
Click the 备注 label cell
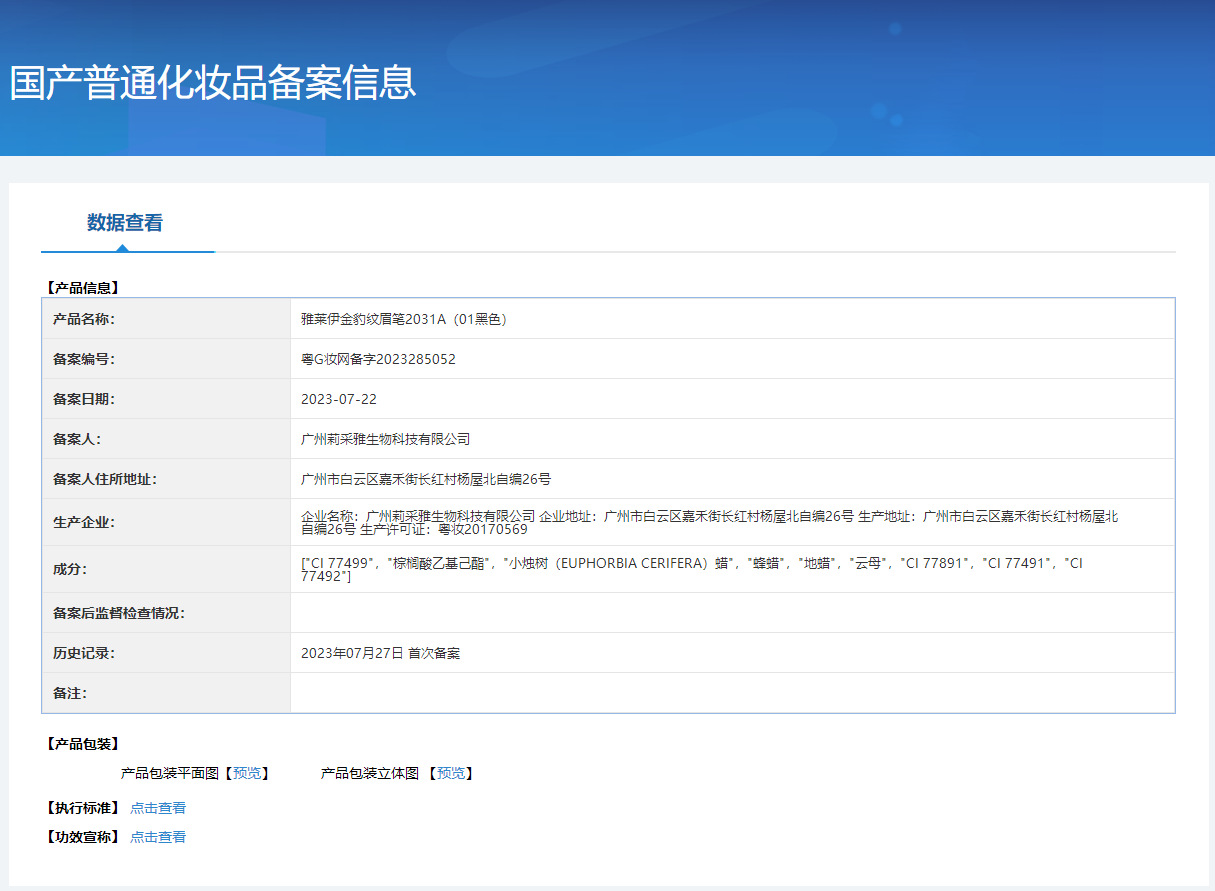166,693
